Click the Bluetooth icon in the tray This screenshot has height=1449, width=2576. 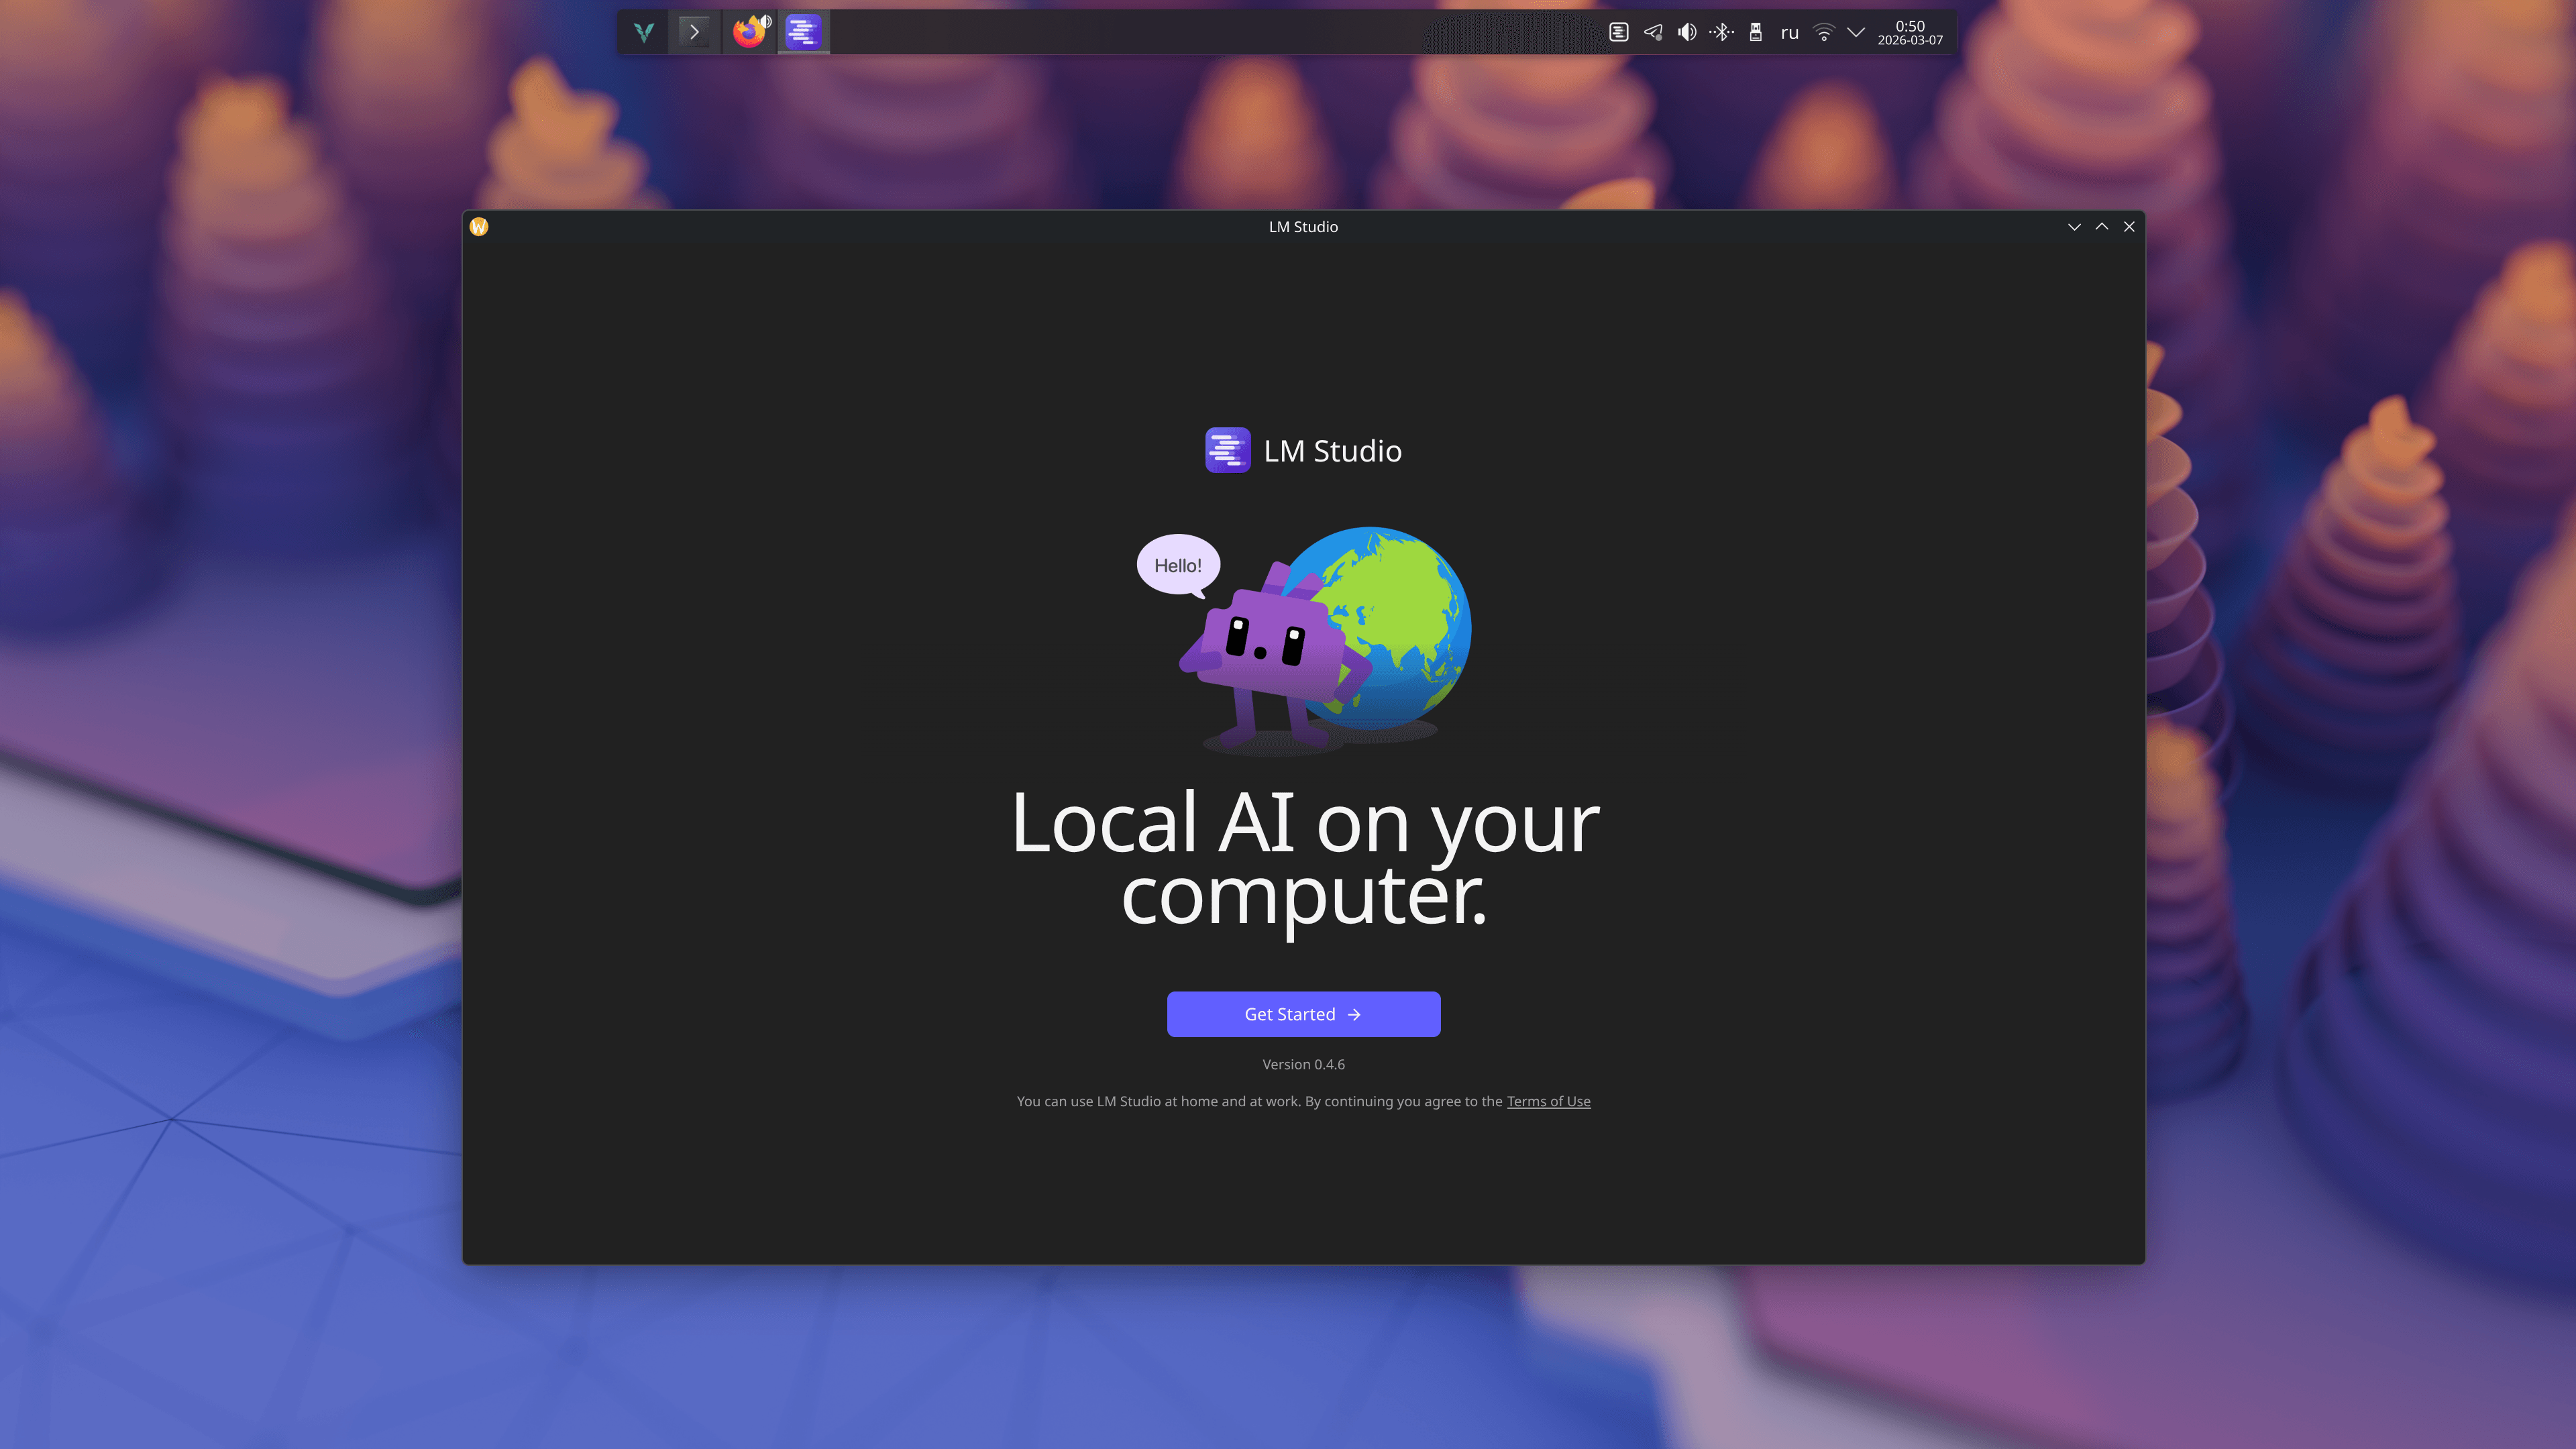(1721, 32)
